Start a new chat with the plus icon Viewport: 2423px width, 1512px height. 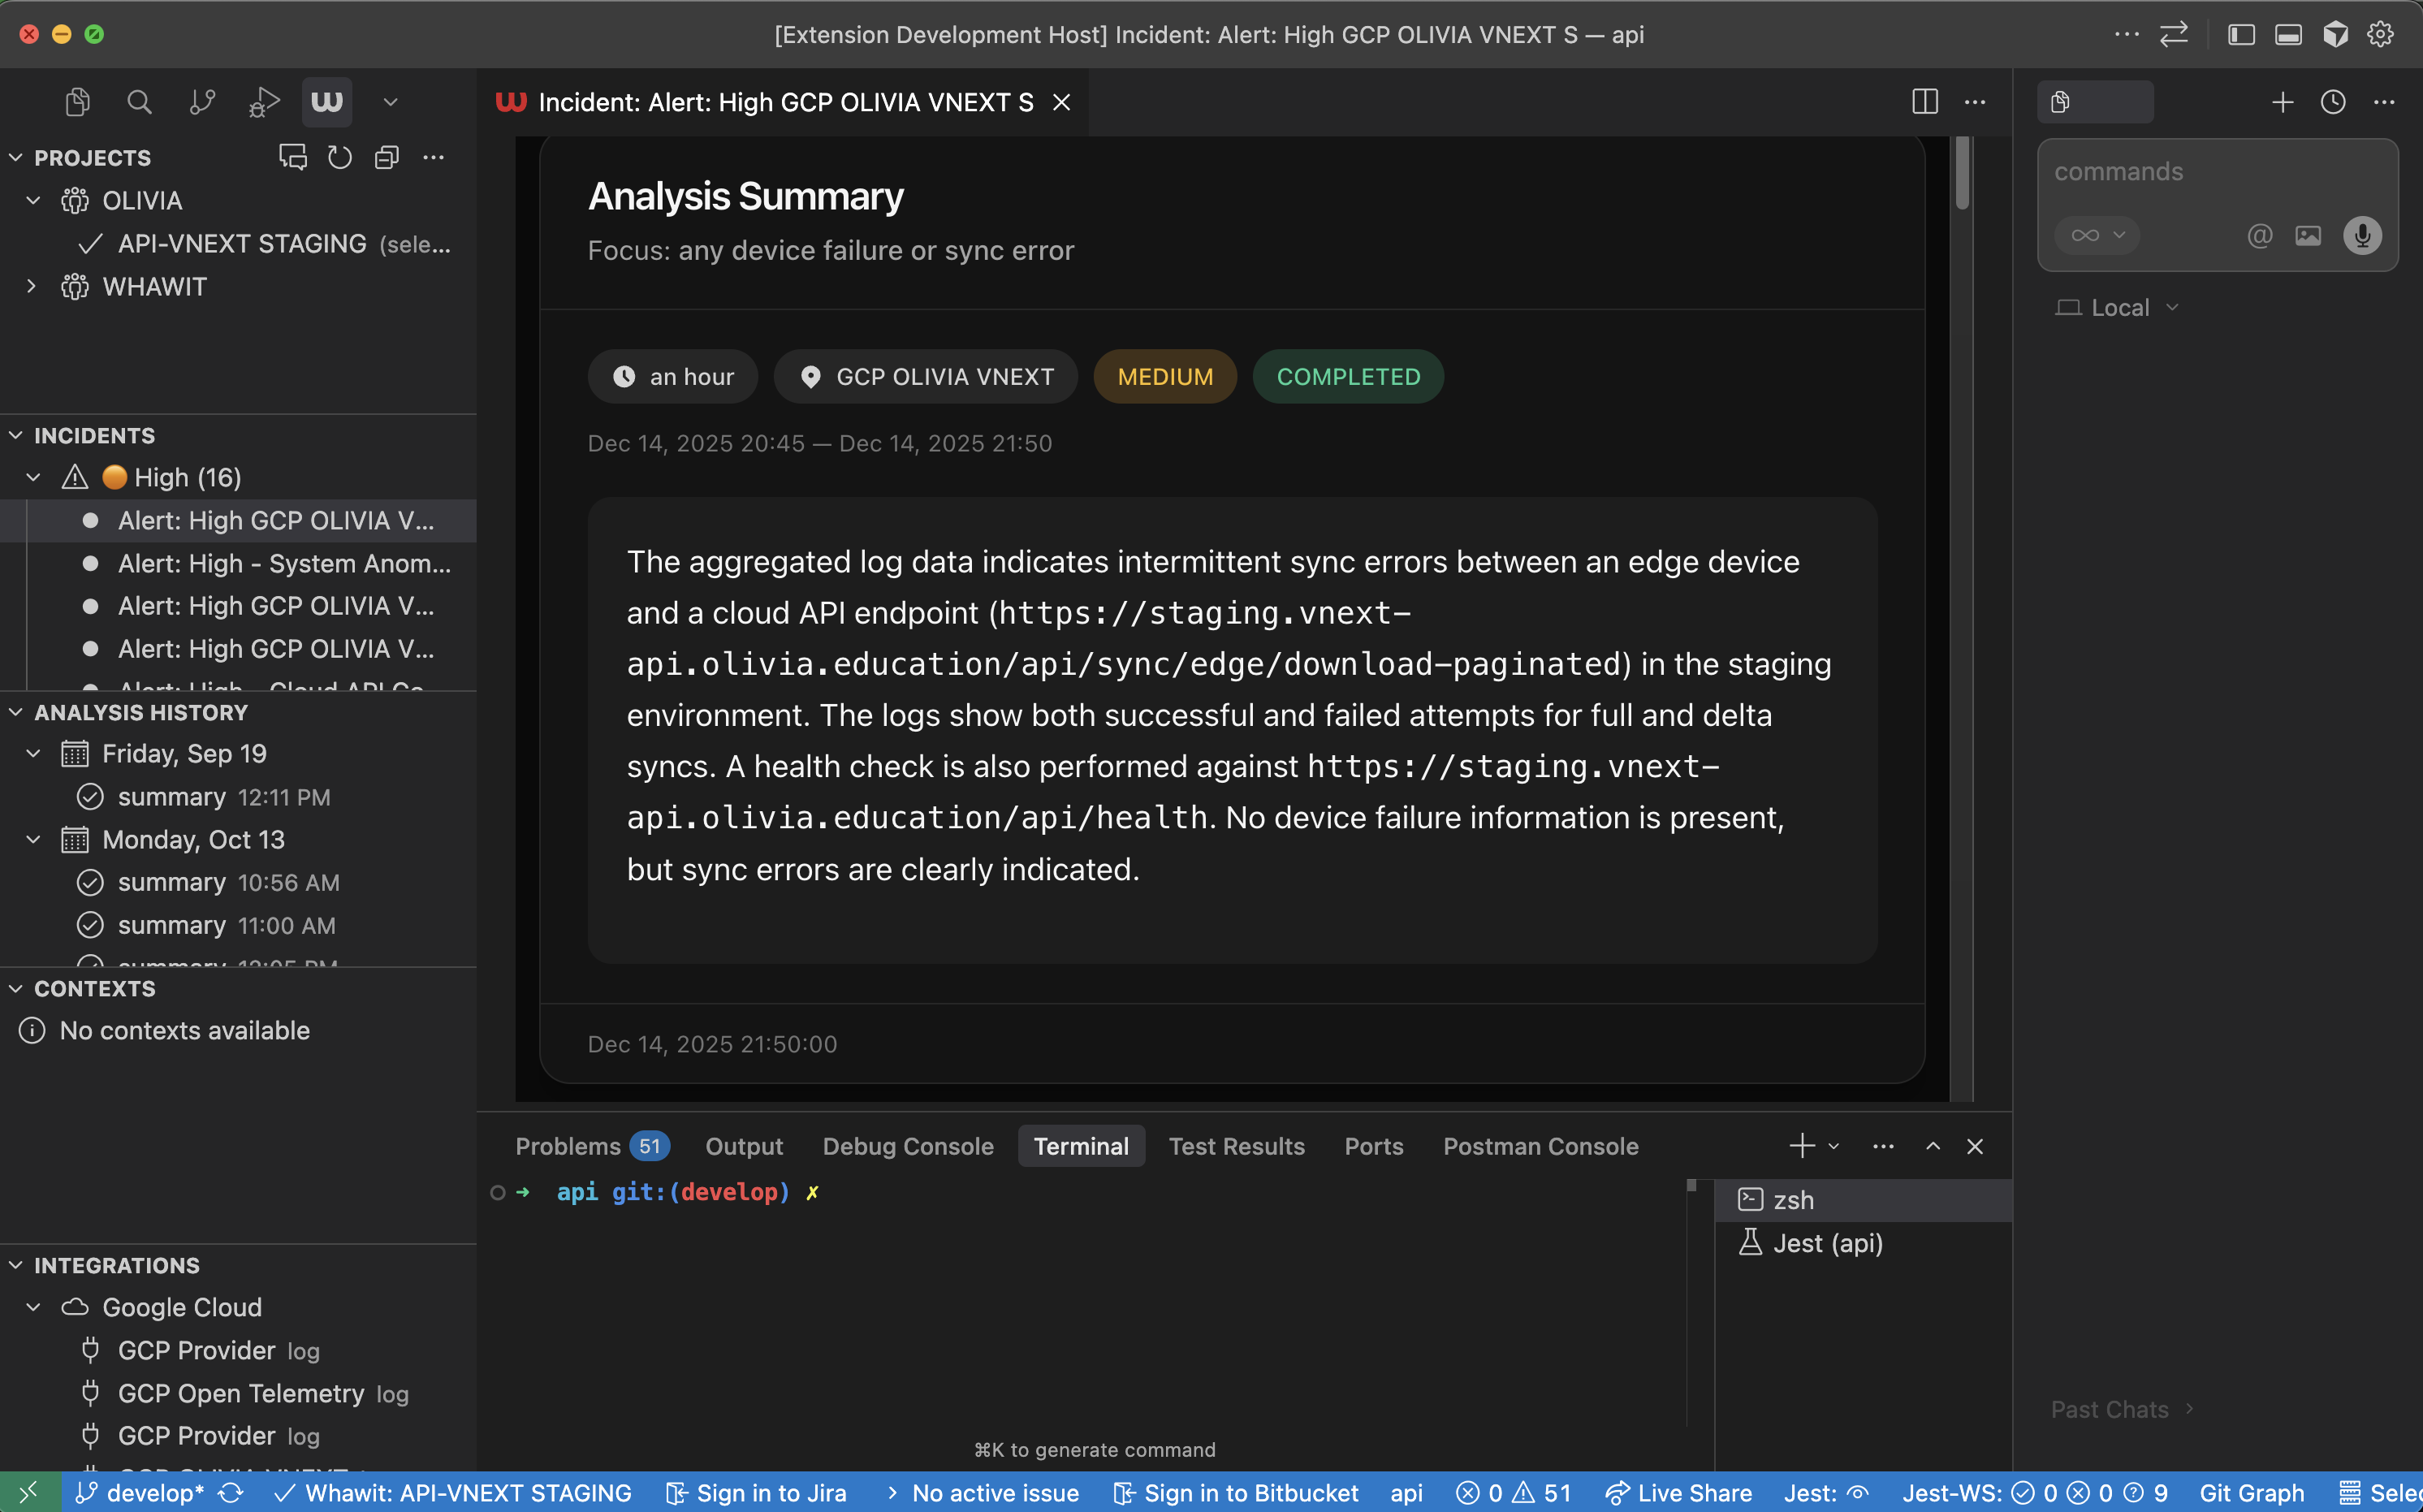point(2283,101)
